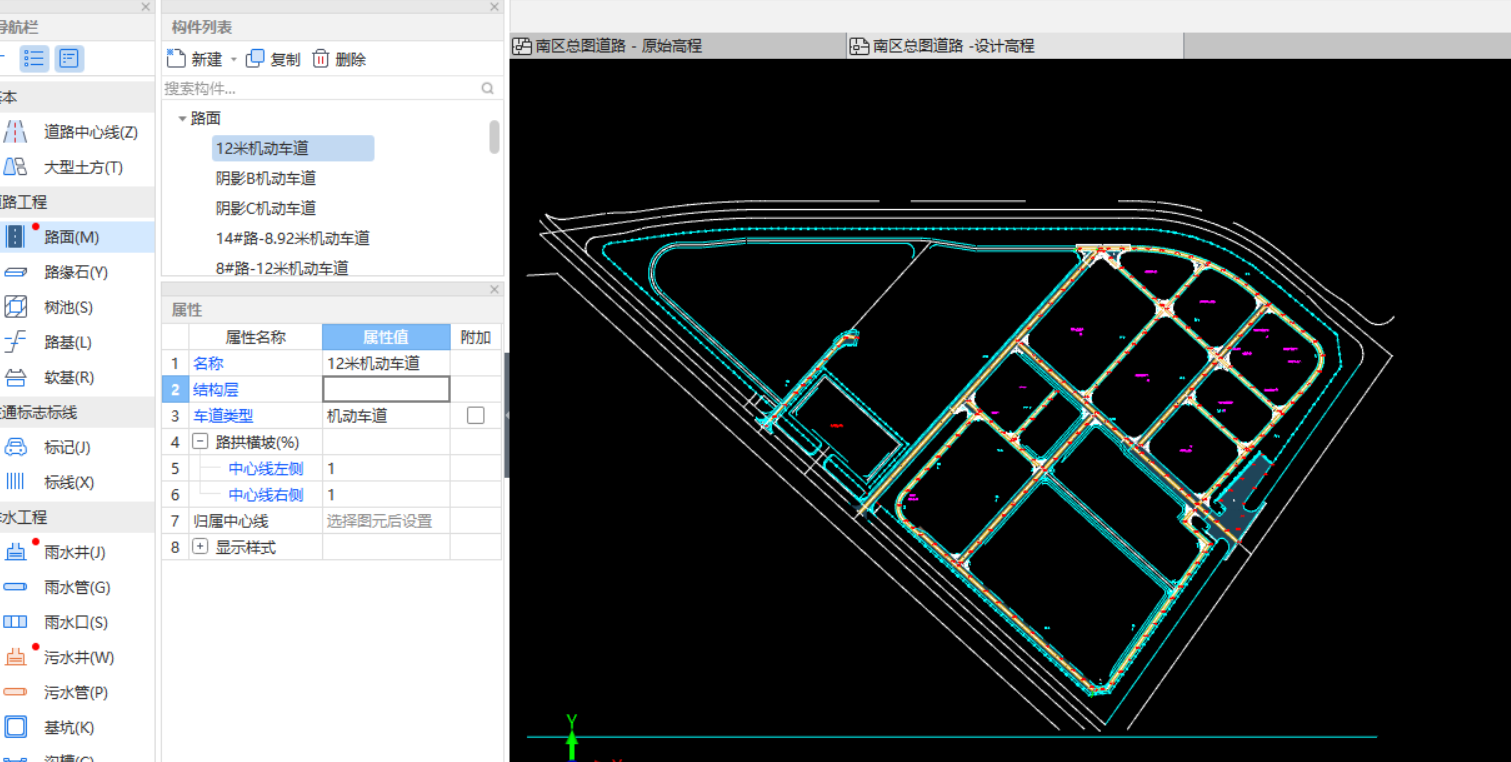The image size is (1511, 762).
Task: Toggle navigation detail view icon
Action: [69, 59]
